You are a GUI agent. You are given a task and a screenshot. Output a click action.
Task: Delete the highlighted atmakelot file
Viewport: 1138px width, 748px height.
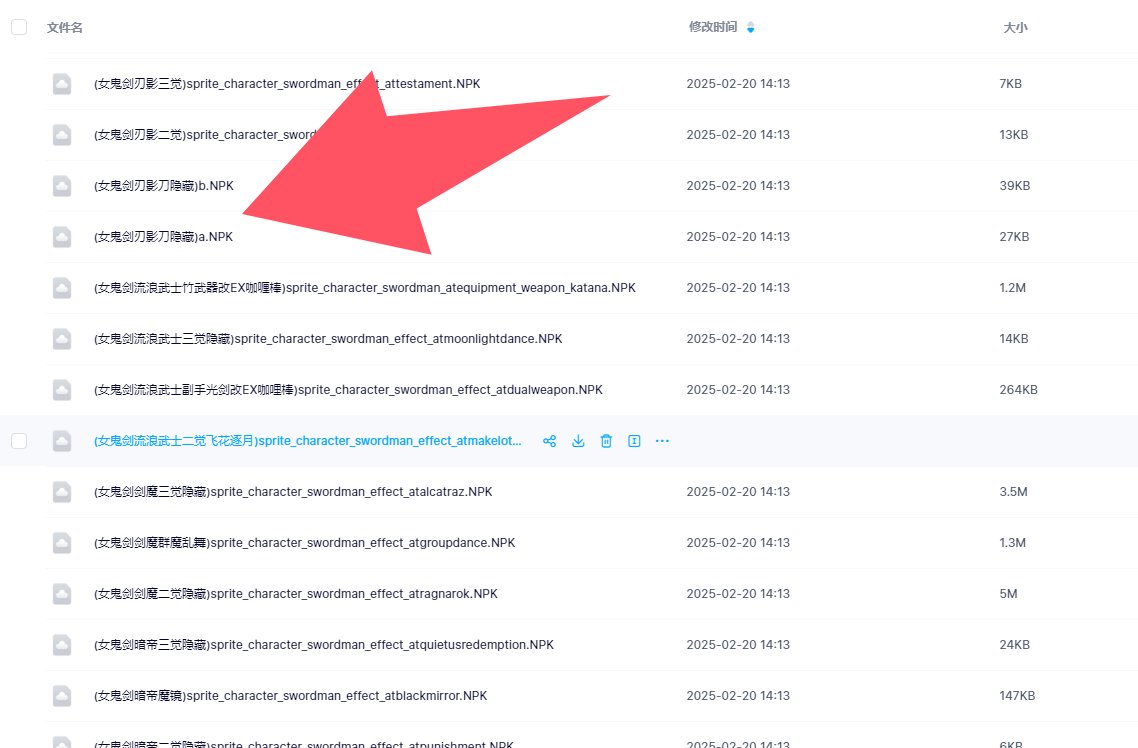(x=606, y=441)
